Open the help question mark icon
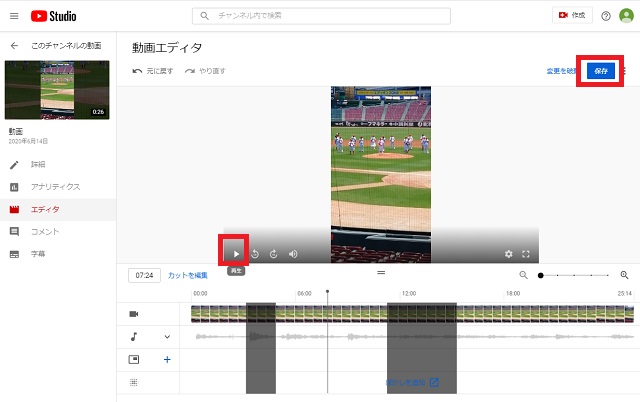Image resolution: width=640 pixels, height=402 pixels. [x=606, y=16]
